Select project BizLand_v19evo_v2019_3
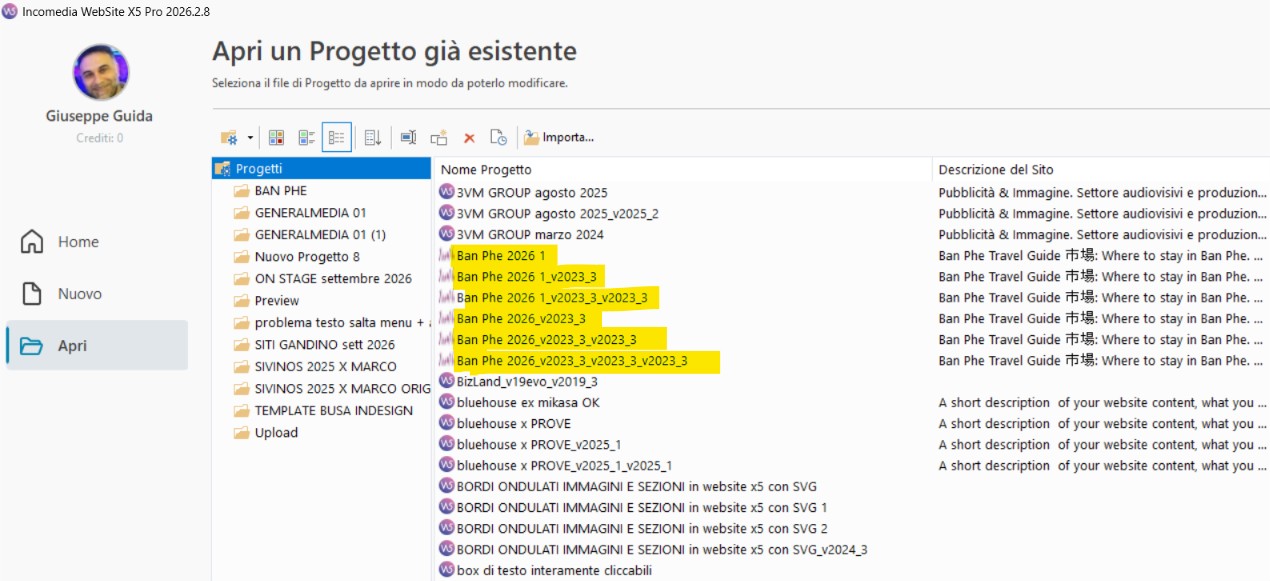 527,381
